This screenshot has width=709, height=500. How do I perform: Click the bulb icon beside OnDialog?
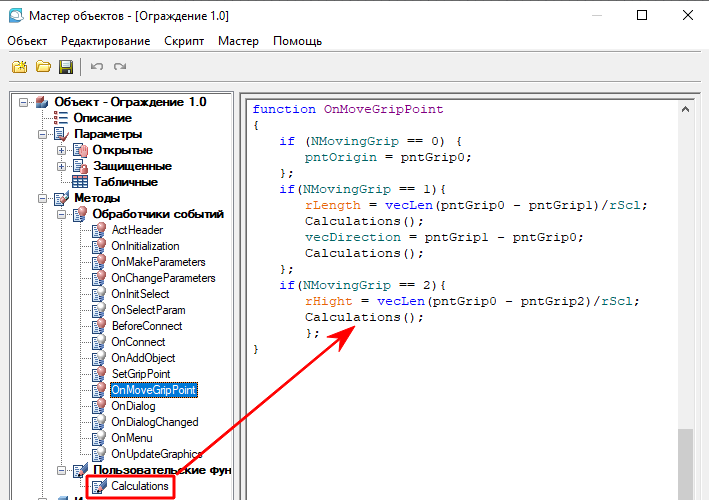click(99, 406)
